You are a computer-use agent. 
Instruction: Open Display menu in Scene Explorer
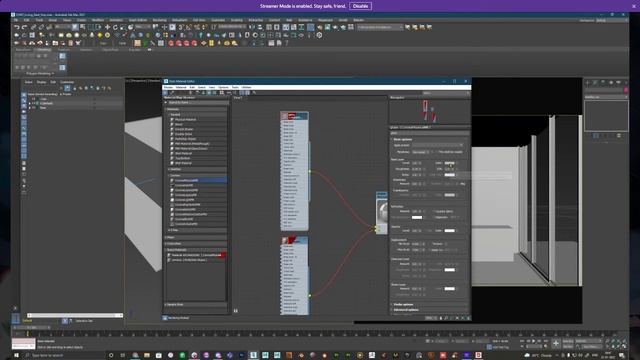click(41, 82)
